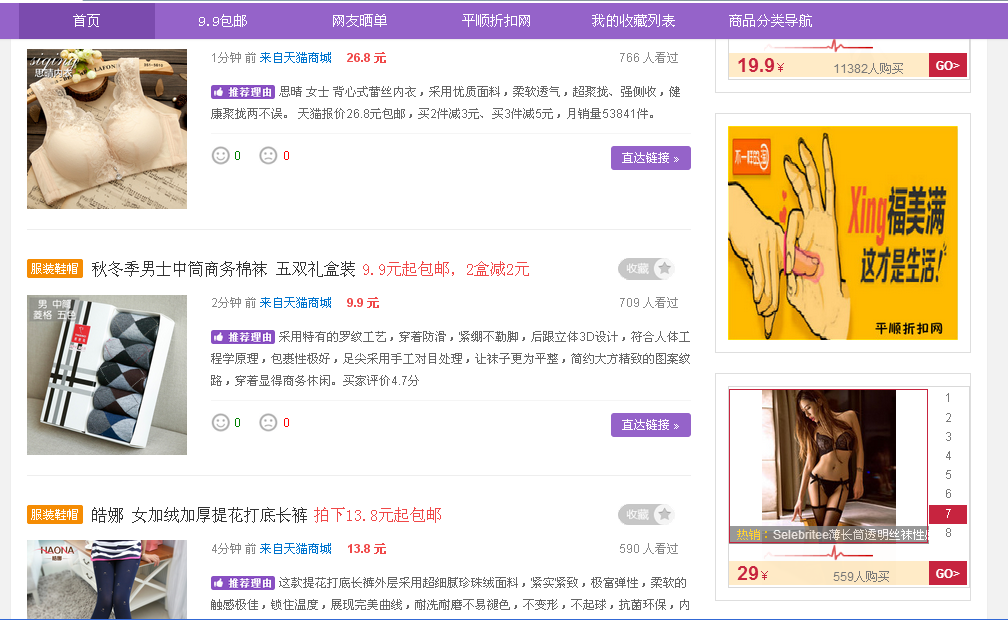Click the 13.8 元 price text

click(x=366, y=549)
